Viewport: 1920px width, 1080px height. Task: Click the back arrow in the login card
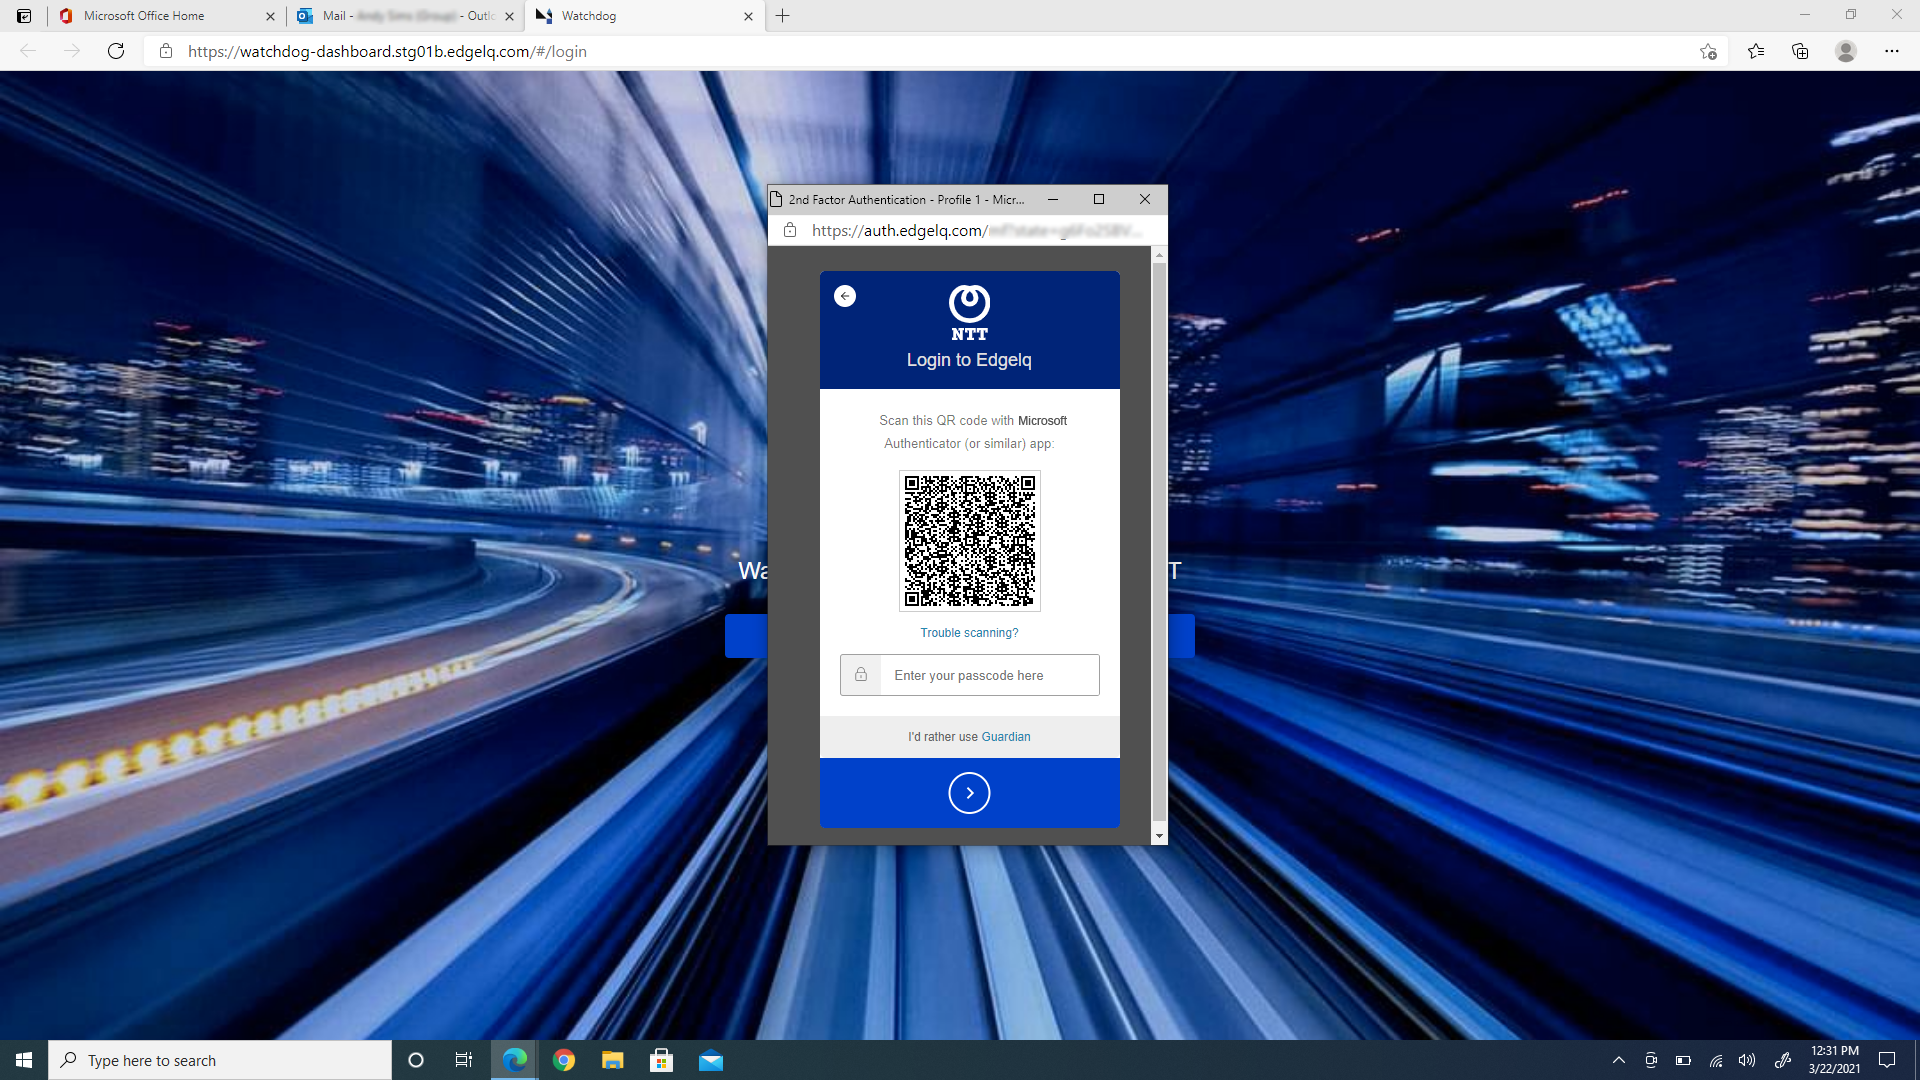coord(845,296)
